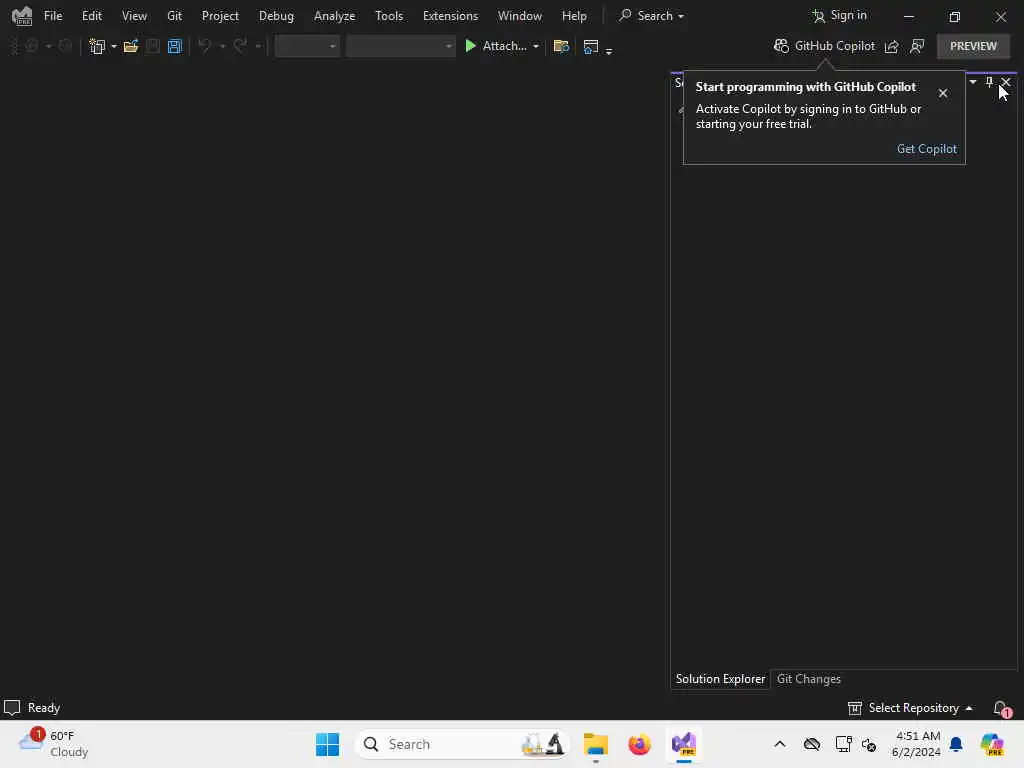The image size is (1024, 768).
Task: Open File Explorer from taskbar
Action: (x=596, y=744)
